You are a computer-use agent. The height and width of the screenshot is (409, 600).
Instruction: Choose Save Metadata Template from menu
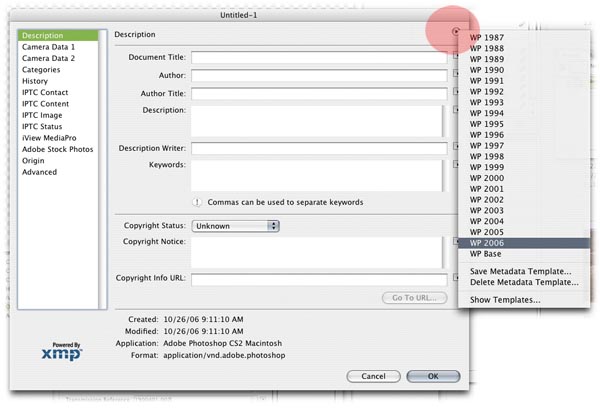point(520,271)
